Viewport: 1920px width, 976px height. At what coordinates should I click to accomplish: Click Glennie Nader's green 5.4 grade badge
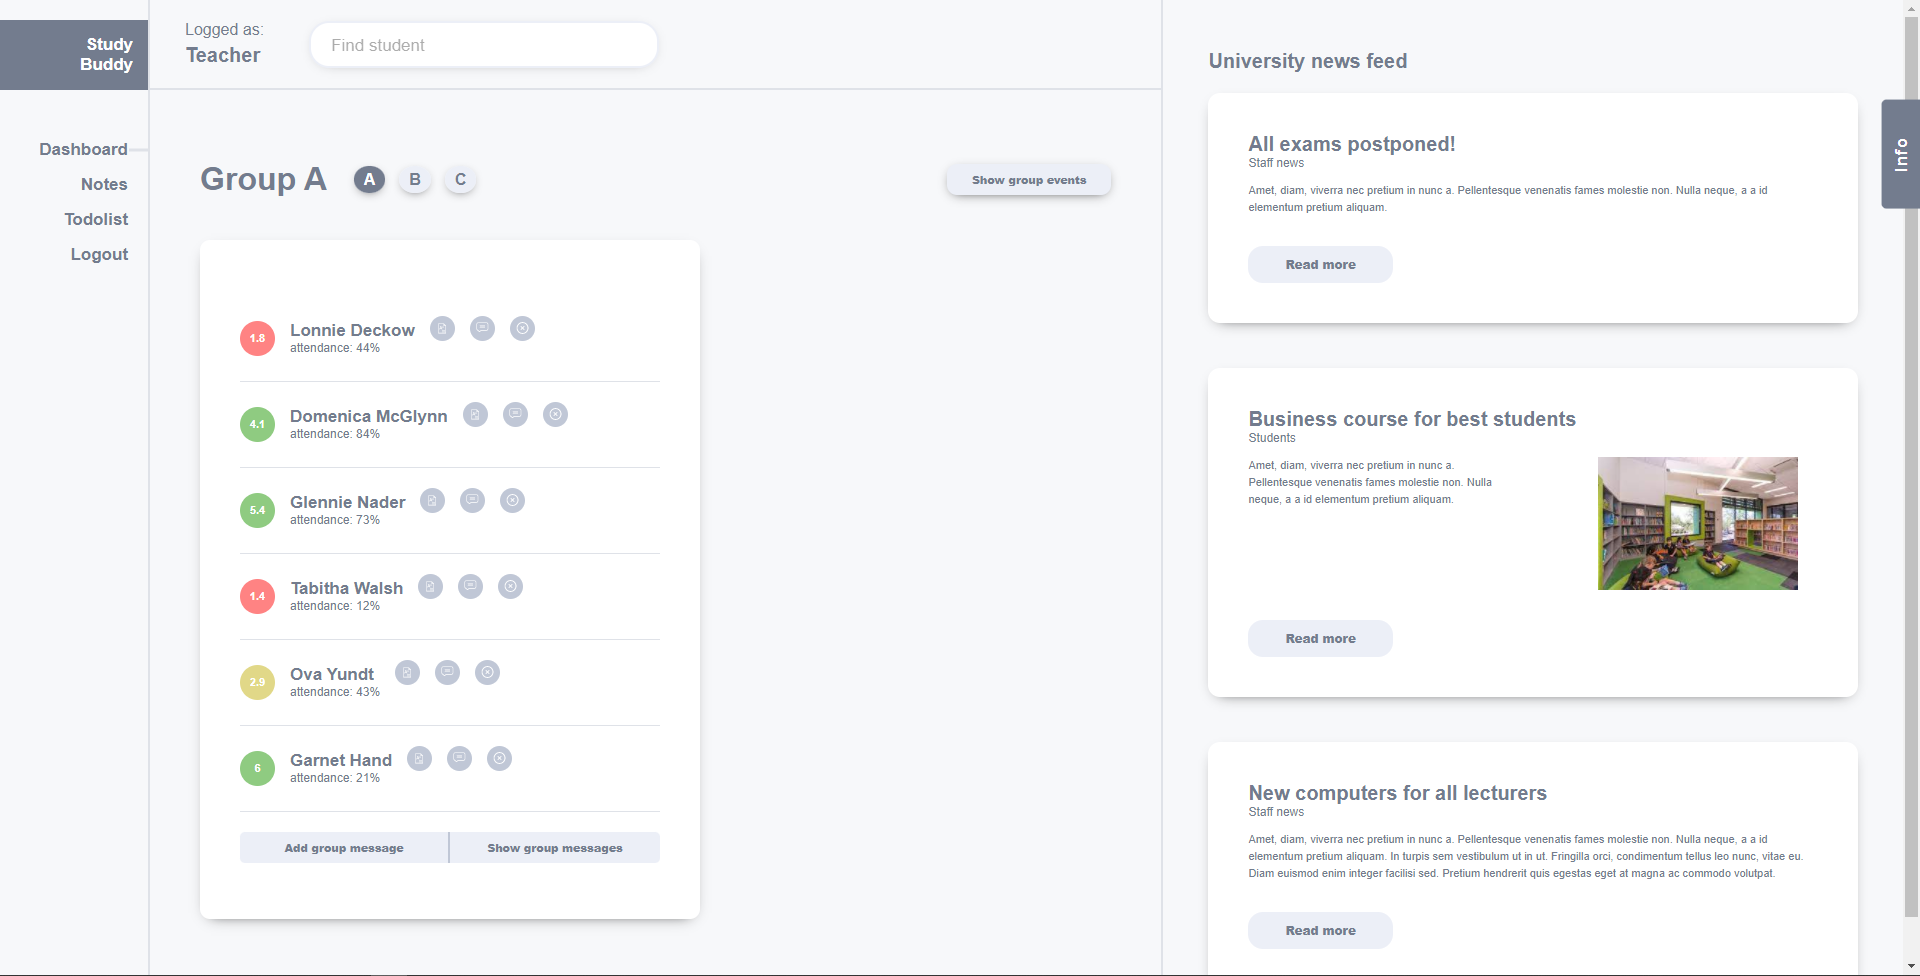257,510
